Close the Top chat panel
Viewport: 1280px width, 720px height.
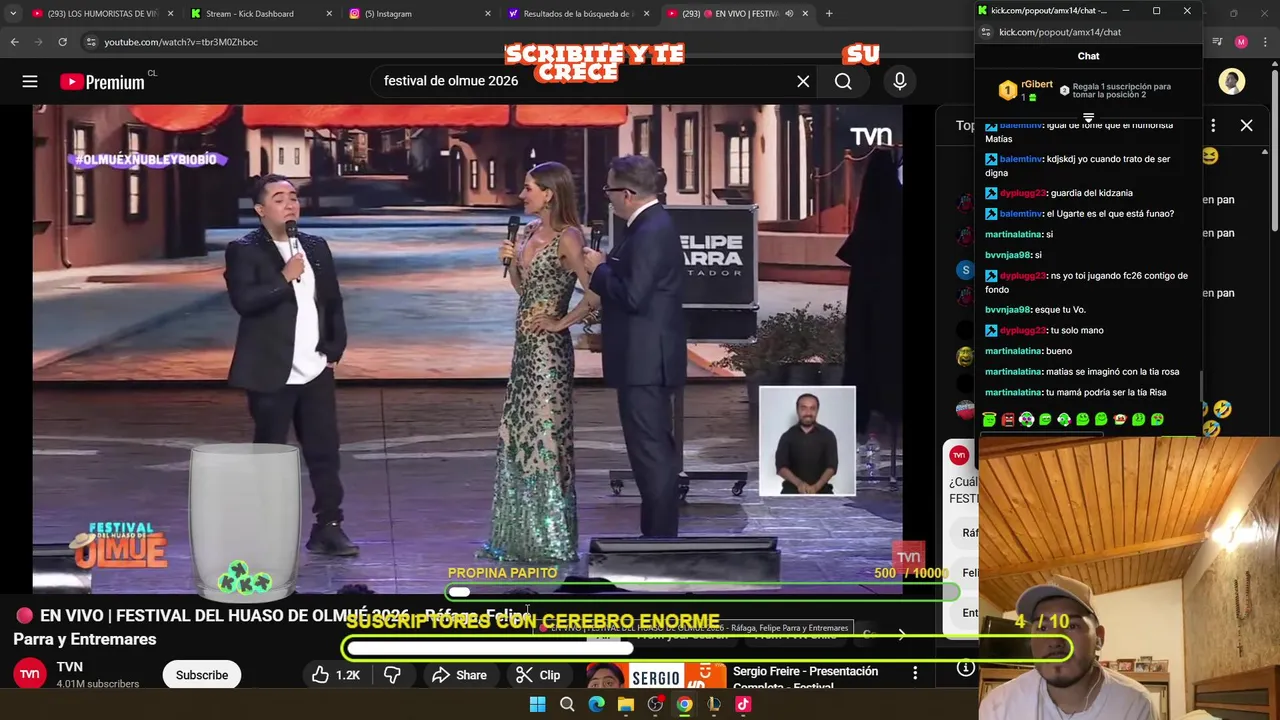point(1246,125)
